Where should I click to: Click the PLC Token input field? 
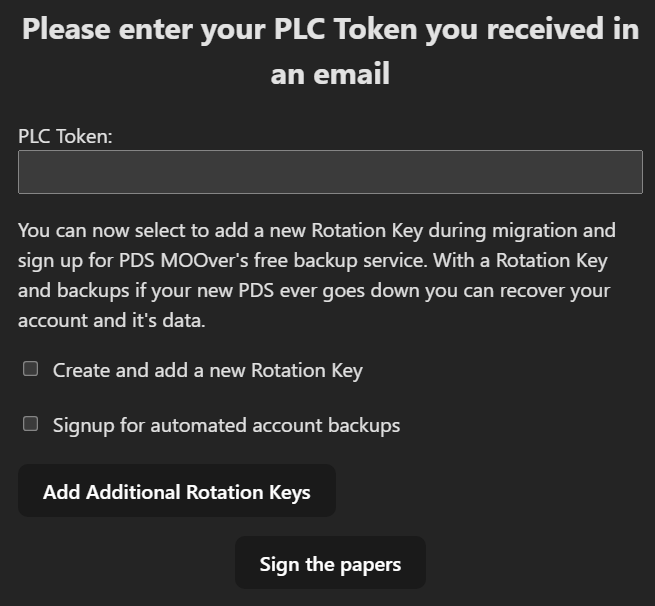click(x=330, y=172)
